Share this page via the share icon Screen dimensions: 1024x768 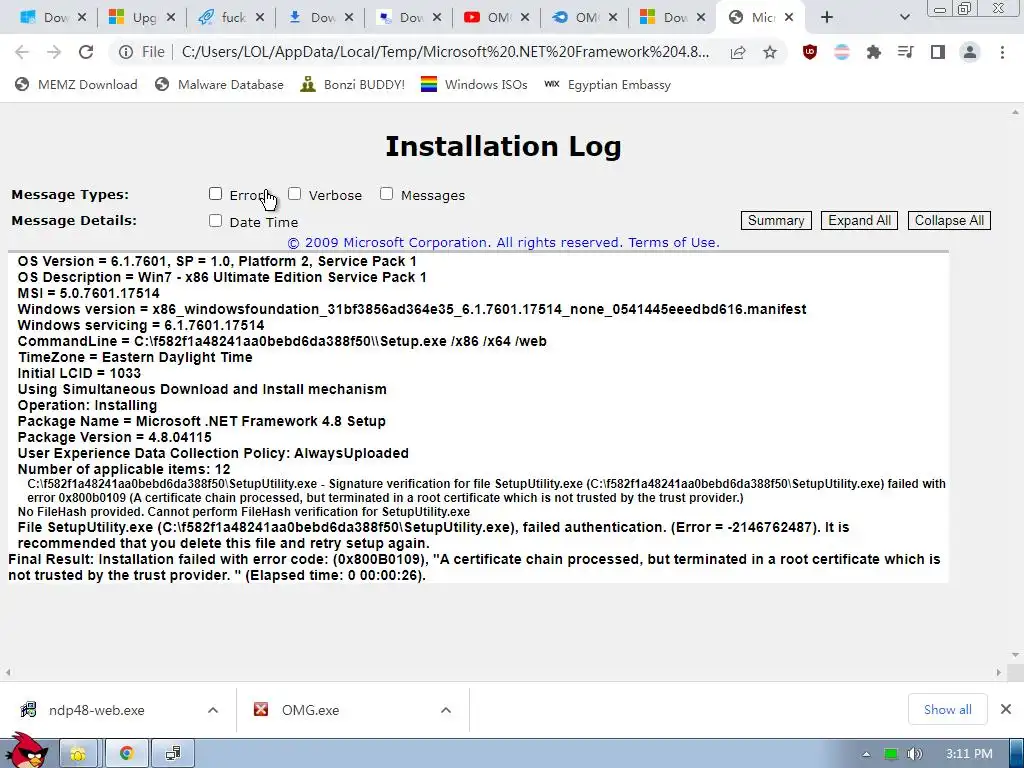tap(738, 52)
